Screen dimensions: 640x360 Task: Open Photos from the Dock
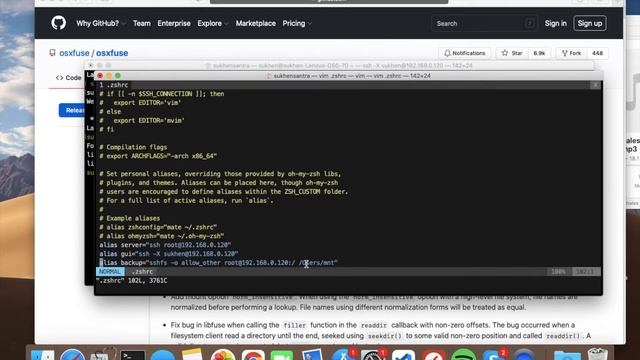223,355
